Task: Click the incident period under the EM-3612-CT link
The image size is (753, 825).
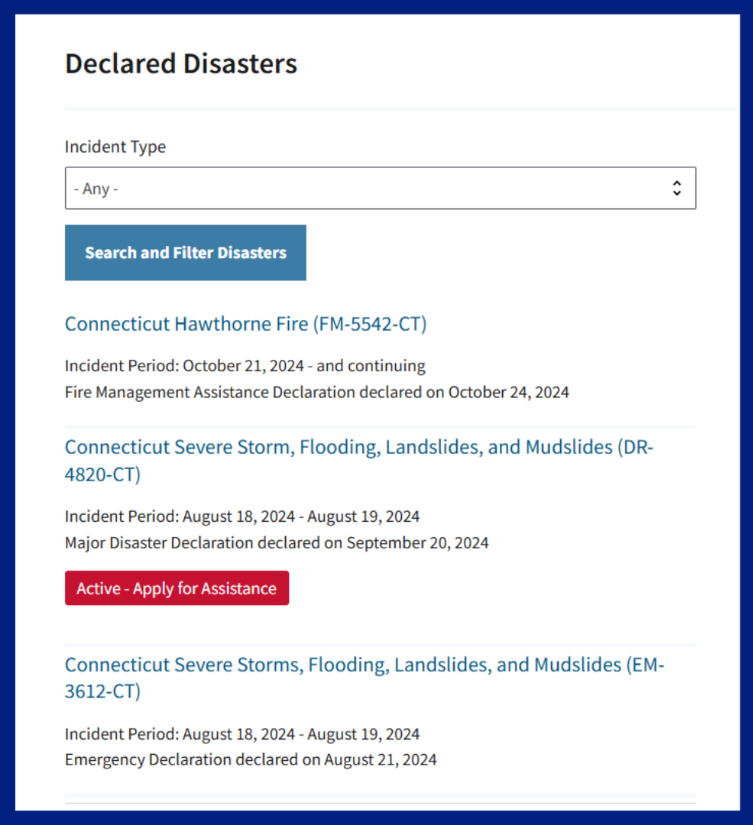Action: click(242, 734)
